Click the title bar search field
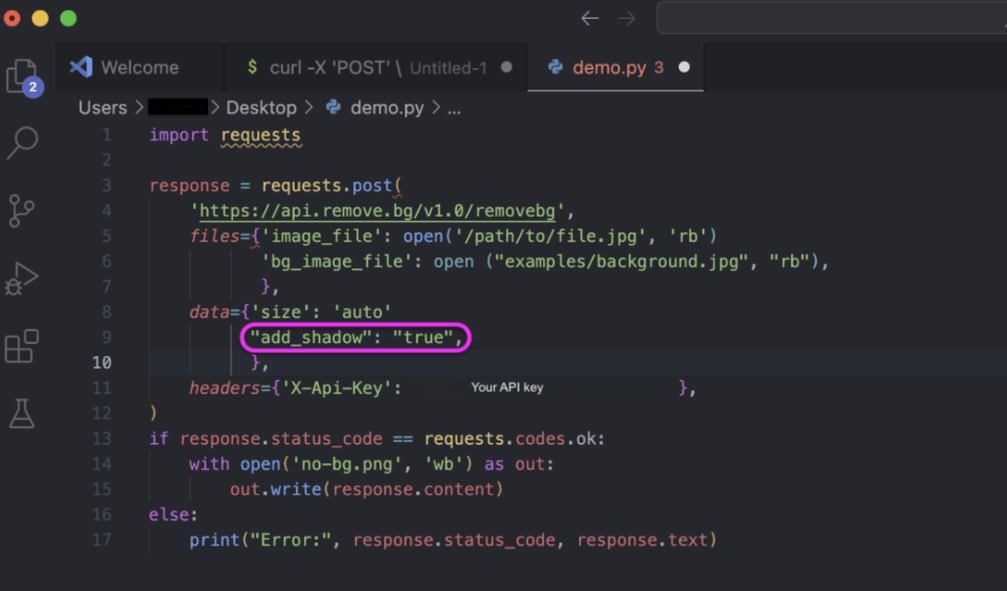Screen dimensions: 1007x591 click(x=830, y=19)
